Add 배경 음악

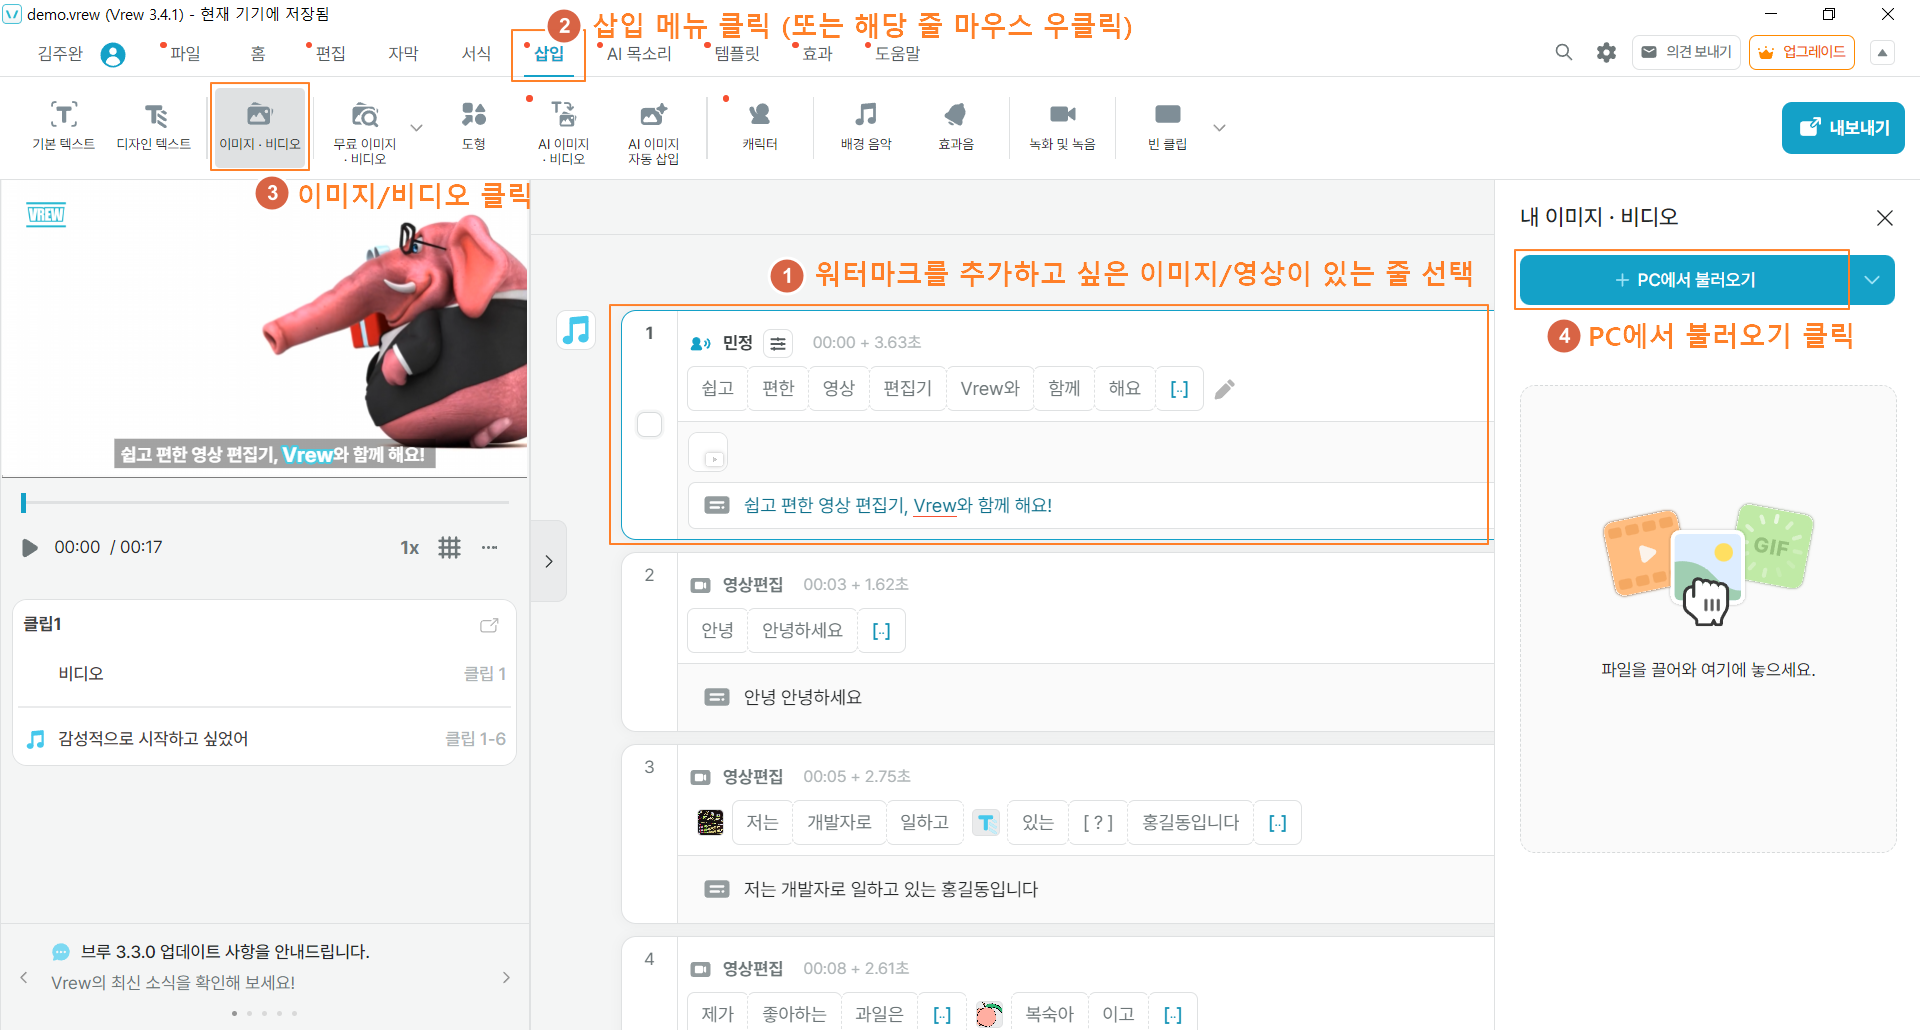tap(866, 126)
